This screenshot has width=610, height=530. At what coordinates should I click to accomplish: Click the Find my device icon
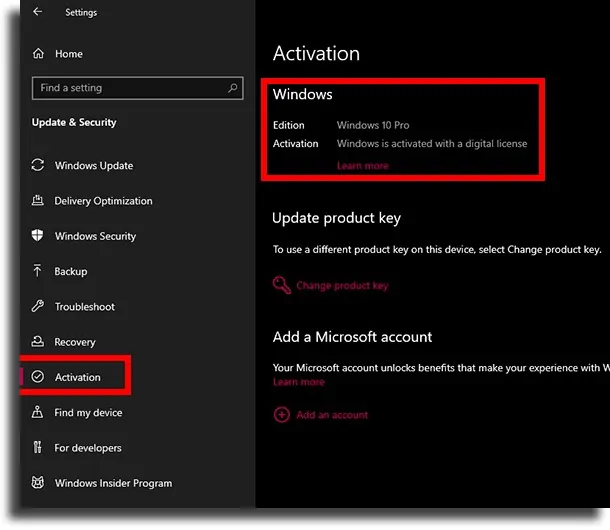(37, 412)
